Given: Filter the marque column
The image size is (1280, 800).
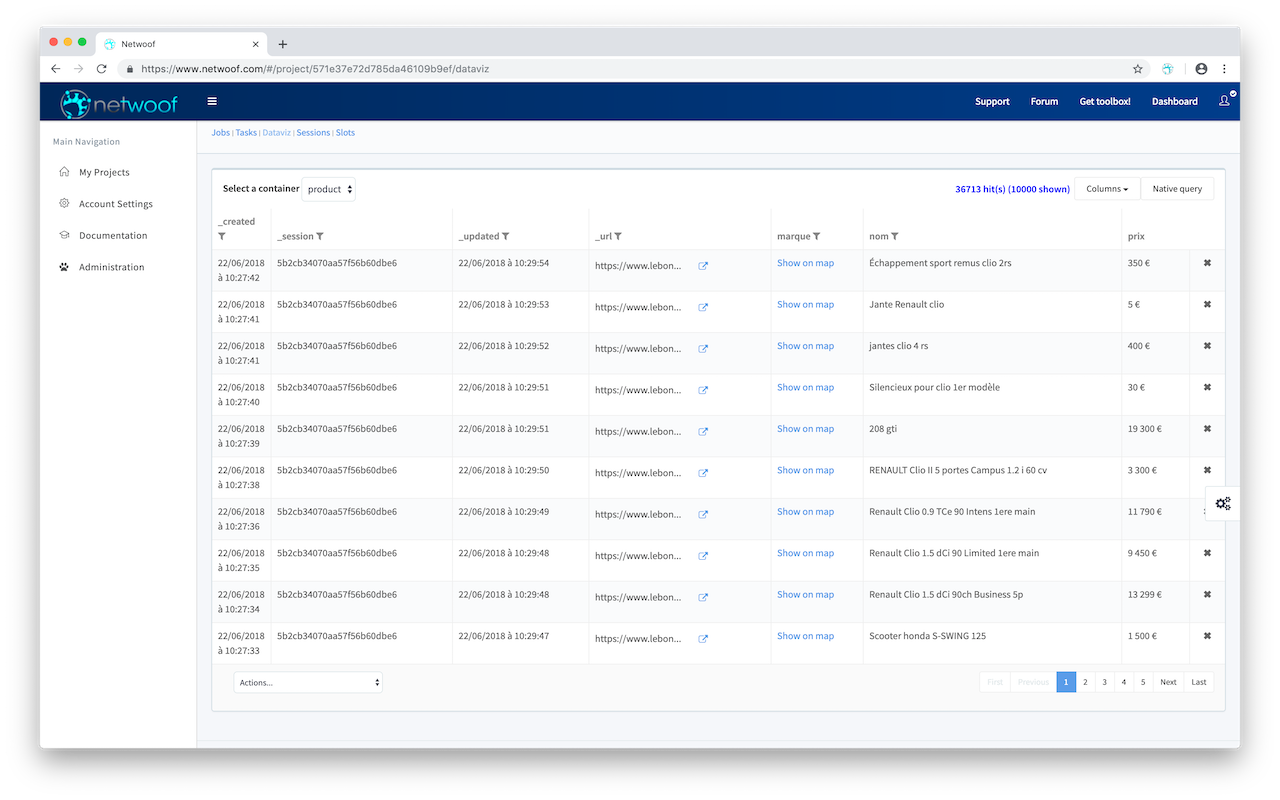Looking at the screenshot, I should pos(817,237).
